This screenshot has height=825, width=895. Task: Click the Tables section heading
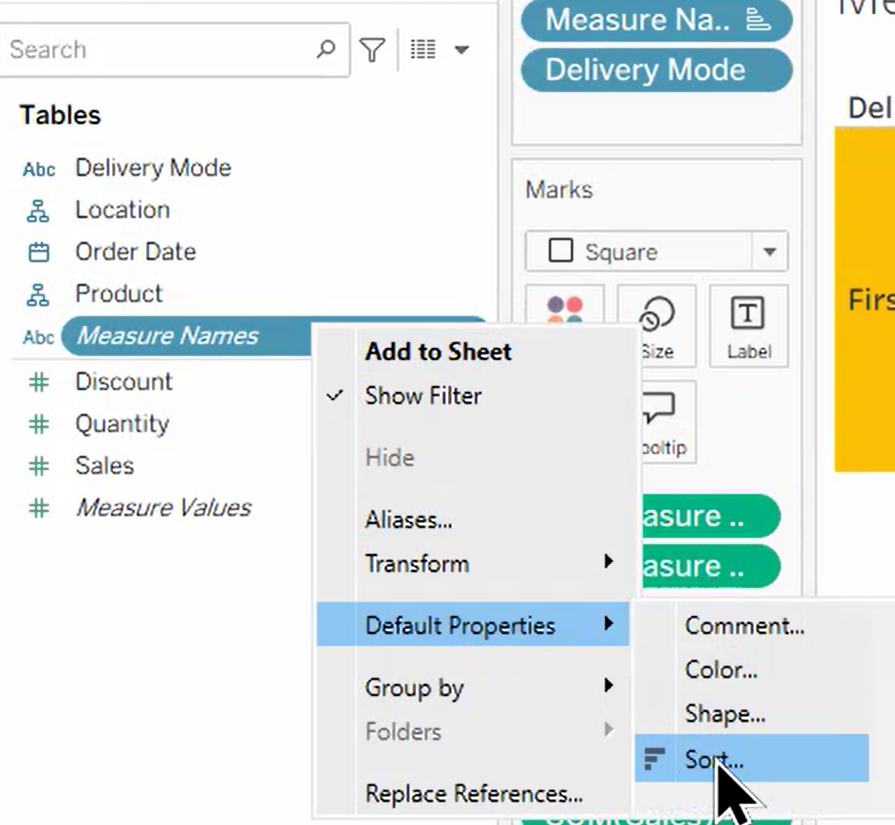click(60, 115)
